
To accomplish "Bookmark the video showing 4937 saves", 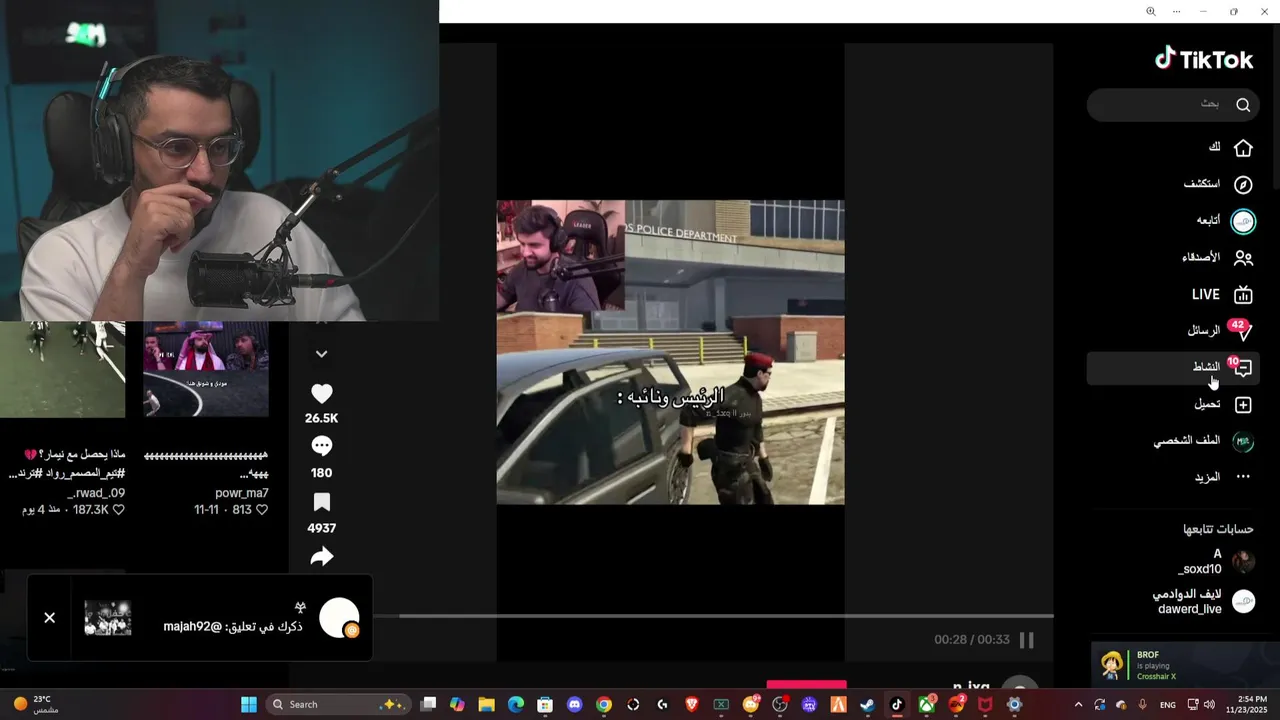I will coord(322,502).
